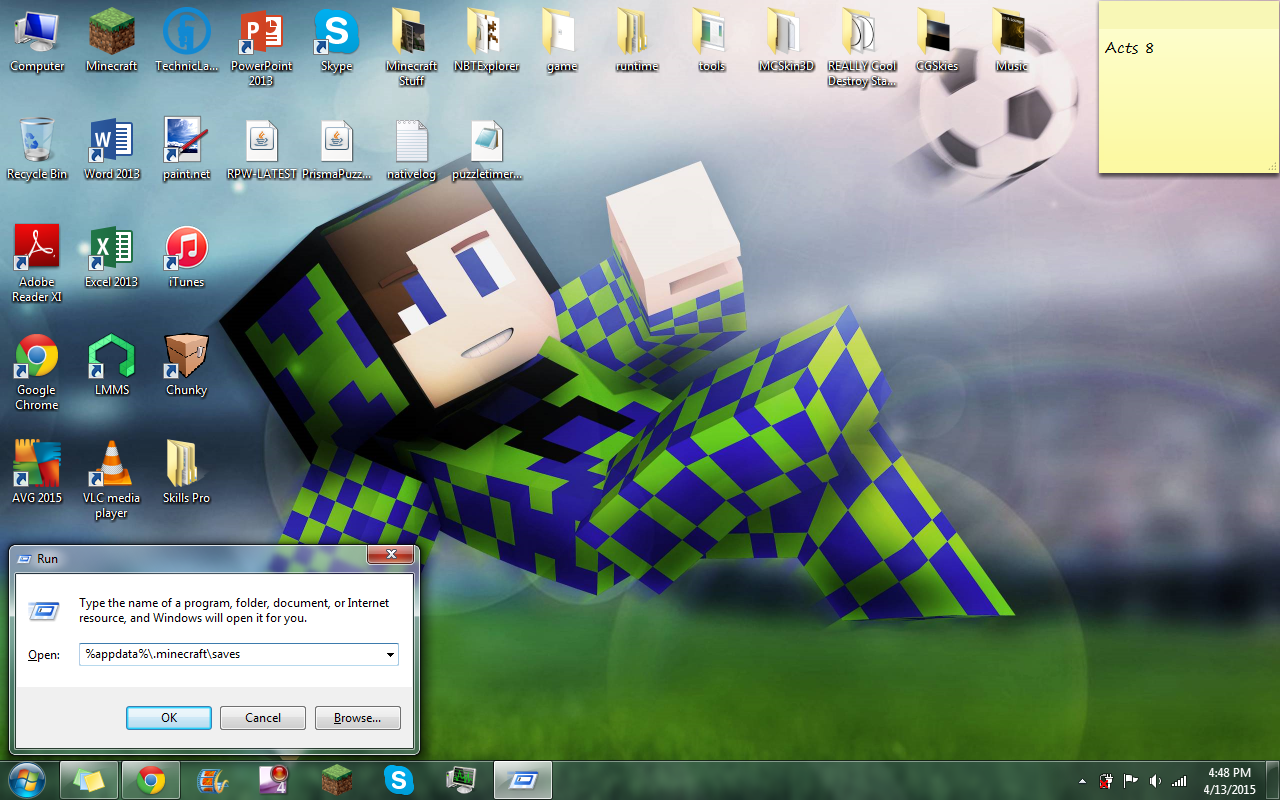1280x800 pixels.
Task: Select the VLC media player shortcut
Action: coord(112,479)
